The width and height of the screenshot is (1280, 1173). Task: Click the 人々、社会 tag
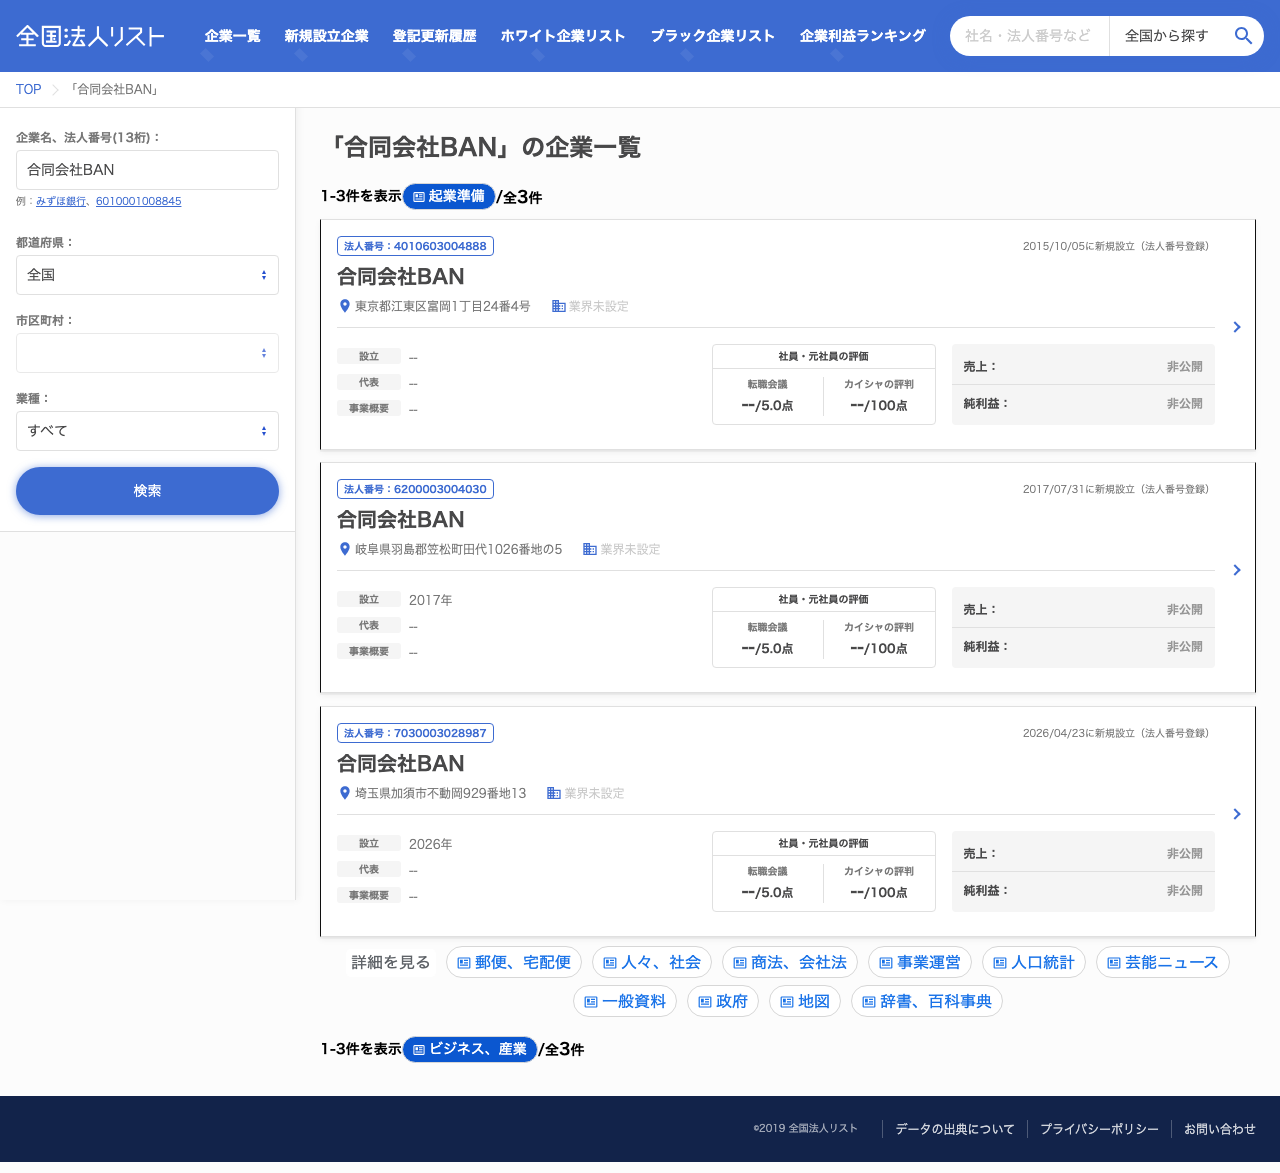652,962
